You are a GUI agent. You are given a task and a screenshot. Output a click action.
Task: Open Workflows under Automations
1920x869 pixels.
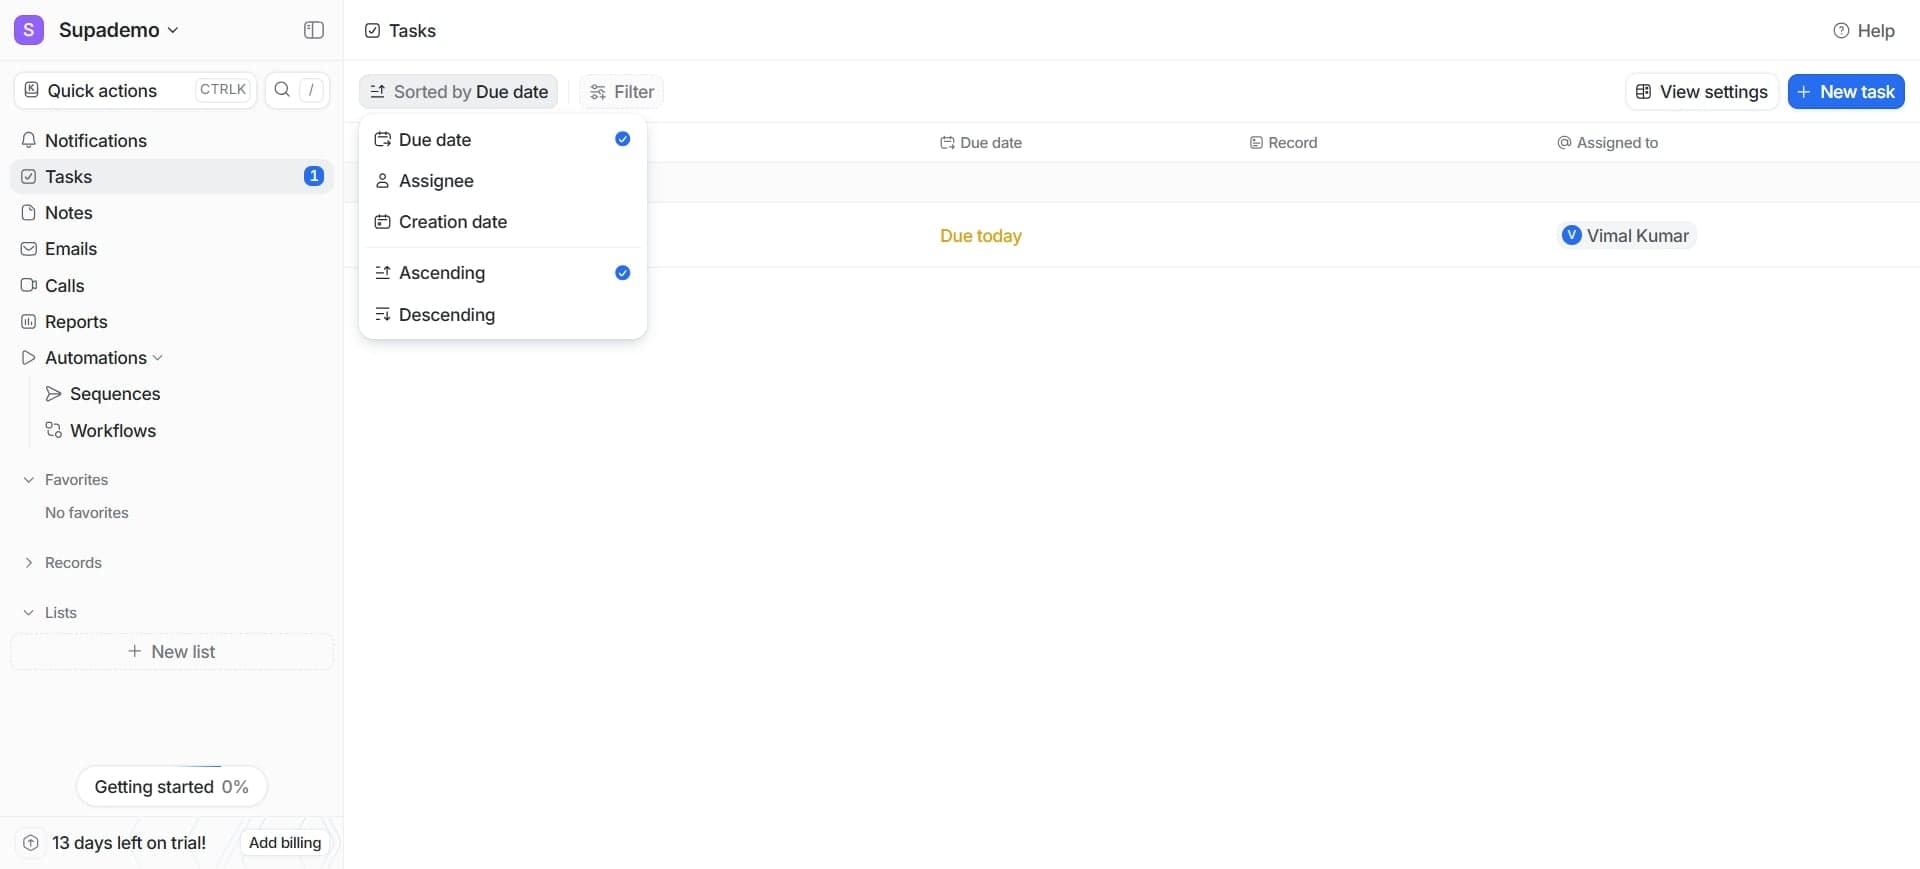coord(184,430)
